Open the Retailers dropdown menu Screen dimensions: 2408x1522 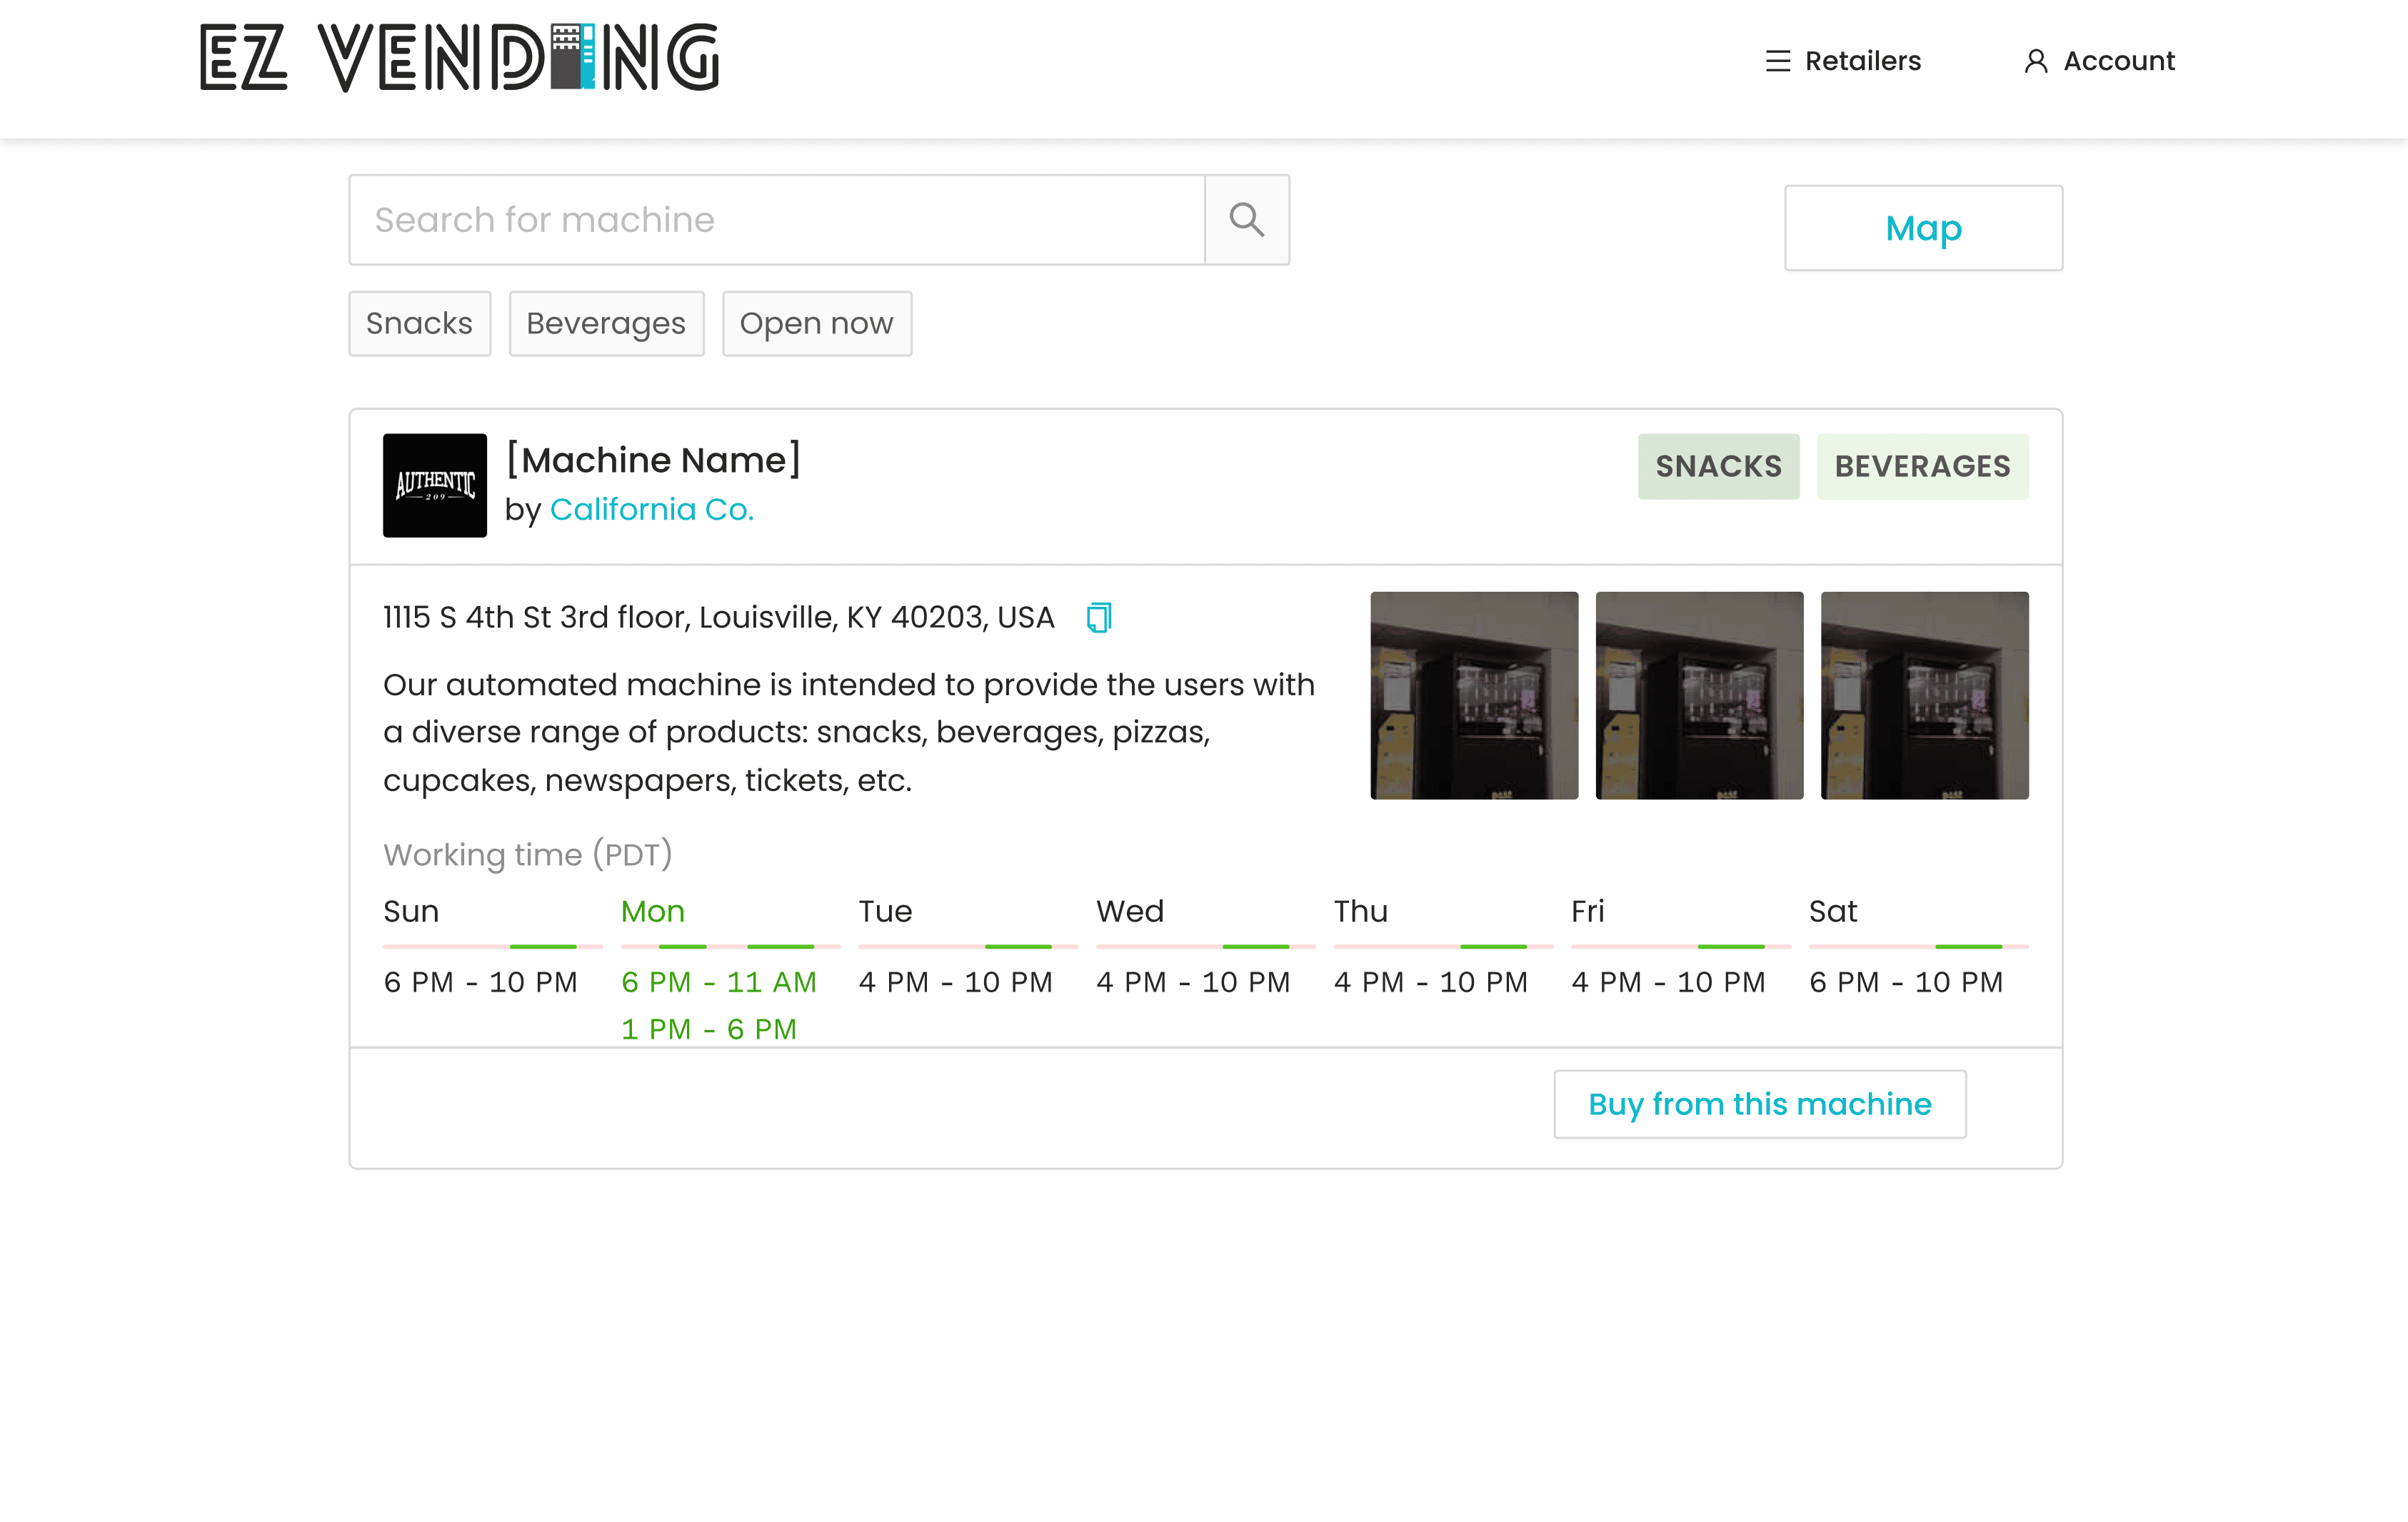click(1843, 60)
